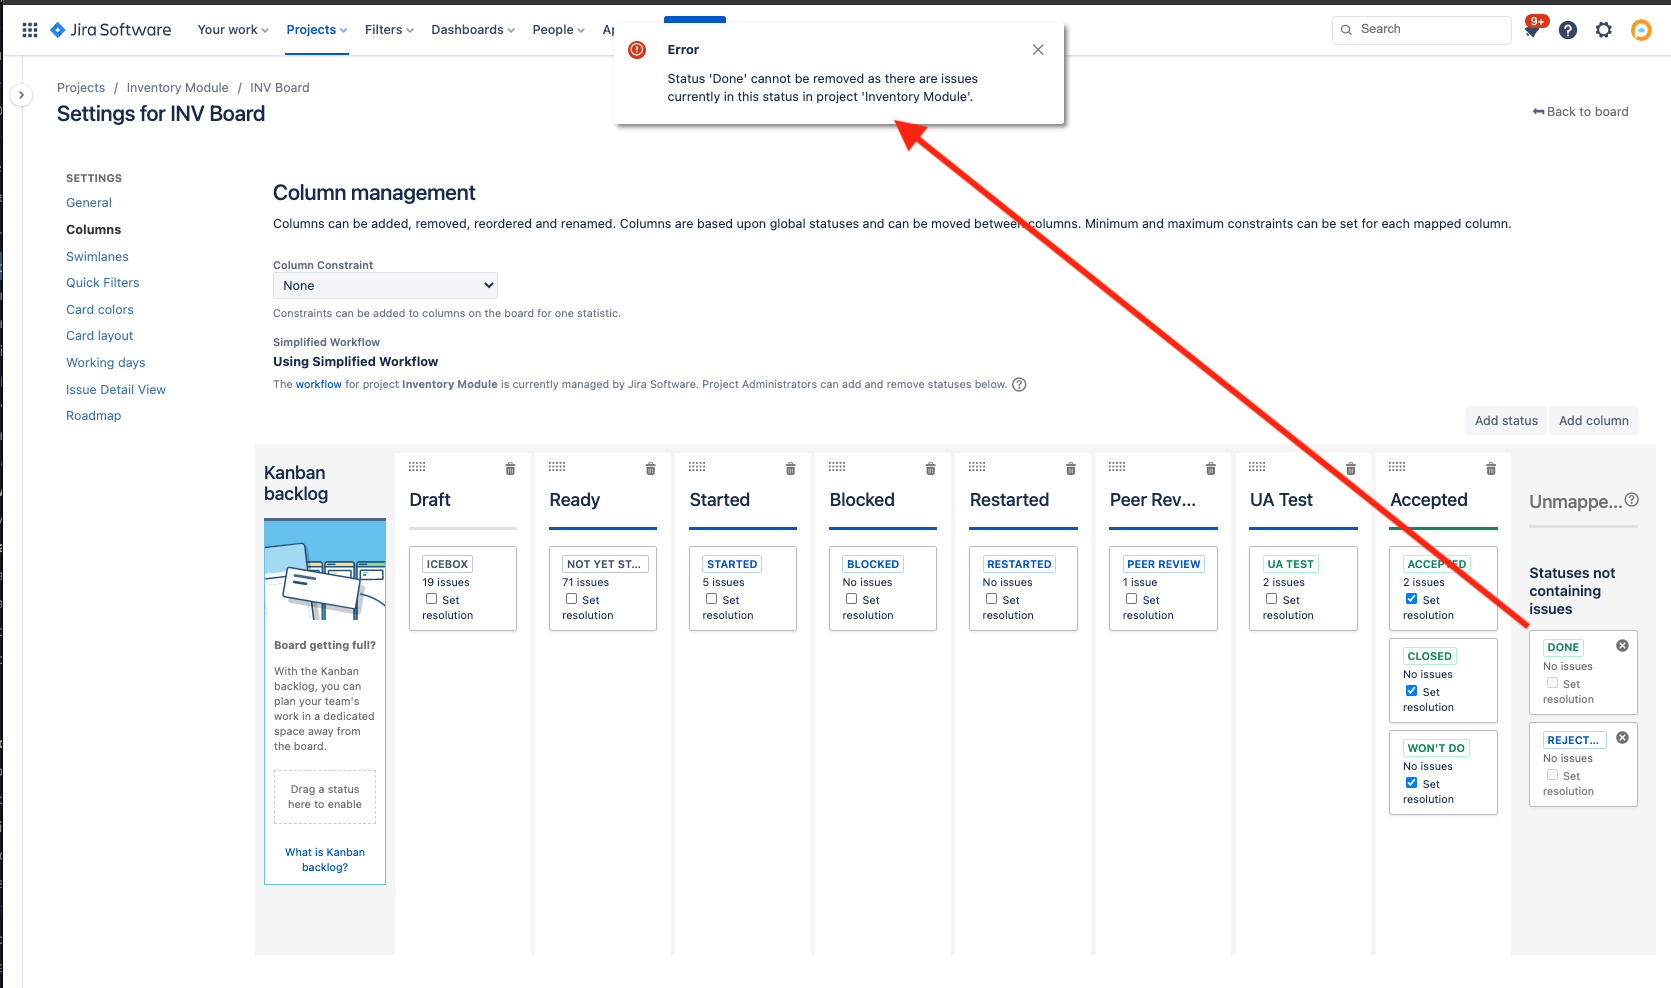Click the Simplified Workflow help icon
The width and height of the screenshot is (1671, 988).
tap(1019, 385)
